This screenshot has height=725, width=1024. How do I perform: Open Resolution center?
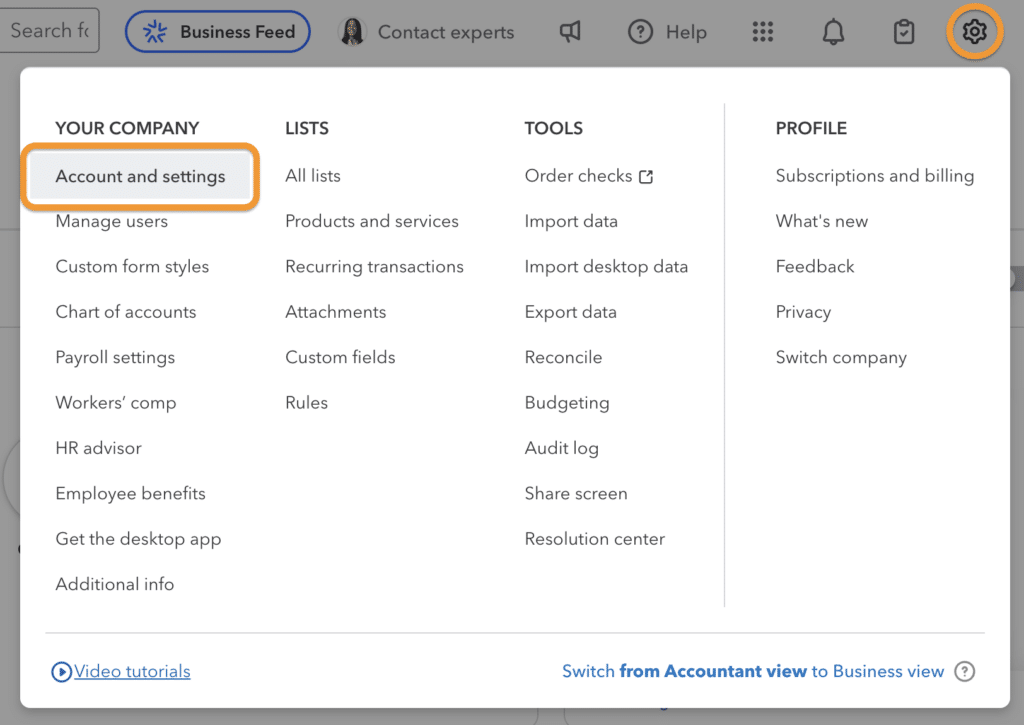[594, 539]
